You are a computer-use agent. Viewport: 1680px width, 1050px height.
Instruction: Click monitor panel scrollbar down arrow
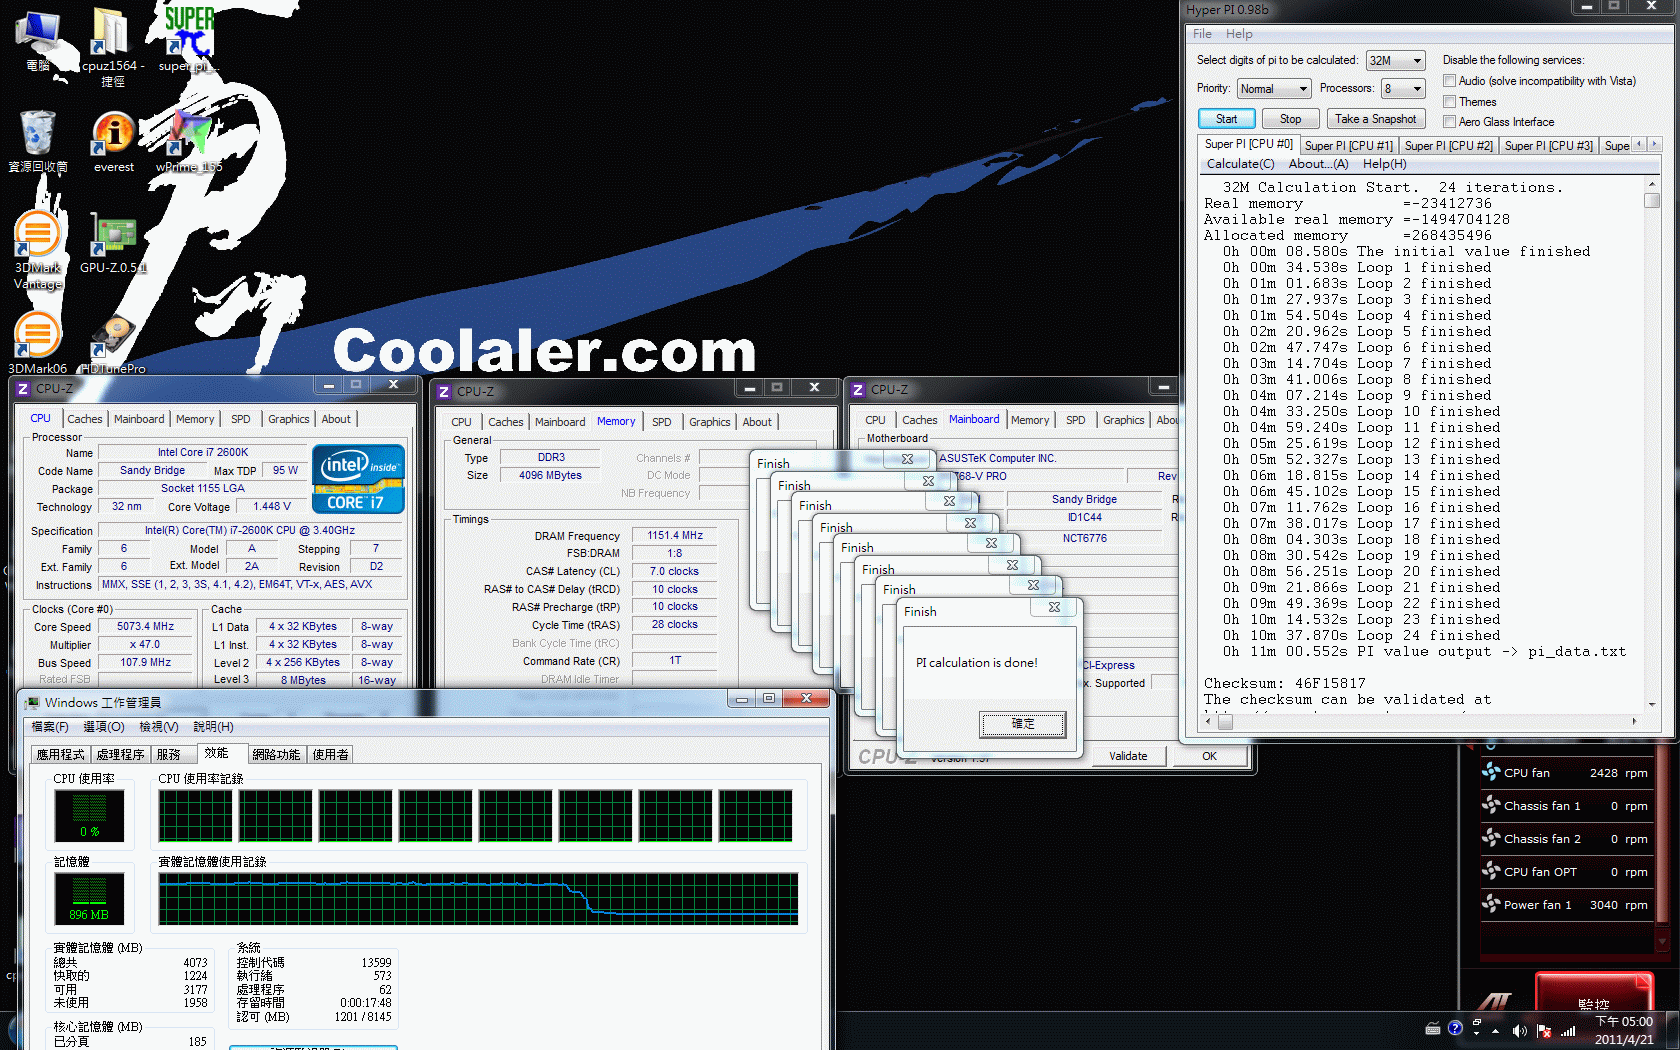[1663, 942]
